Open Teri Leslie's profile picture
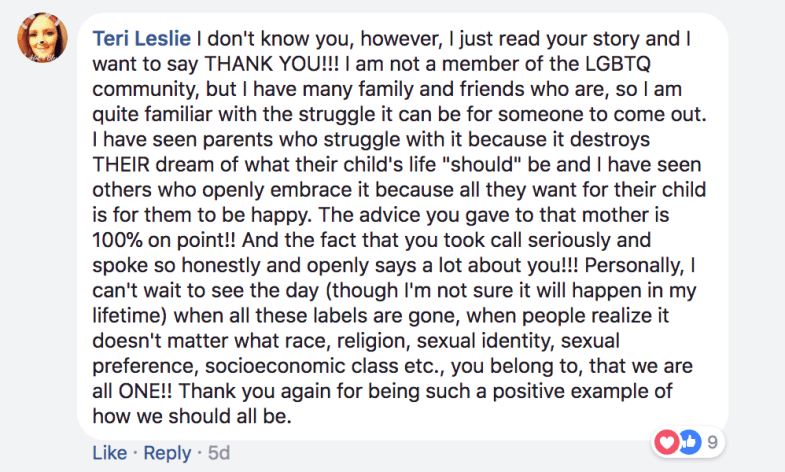Screen dimensions: 785x472 coord(42,38)
